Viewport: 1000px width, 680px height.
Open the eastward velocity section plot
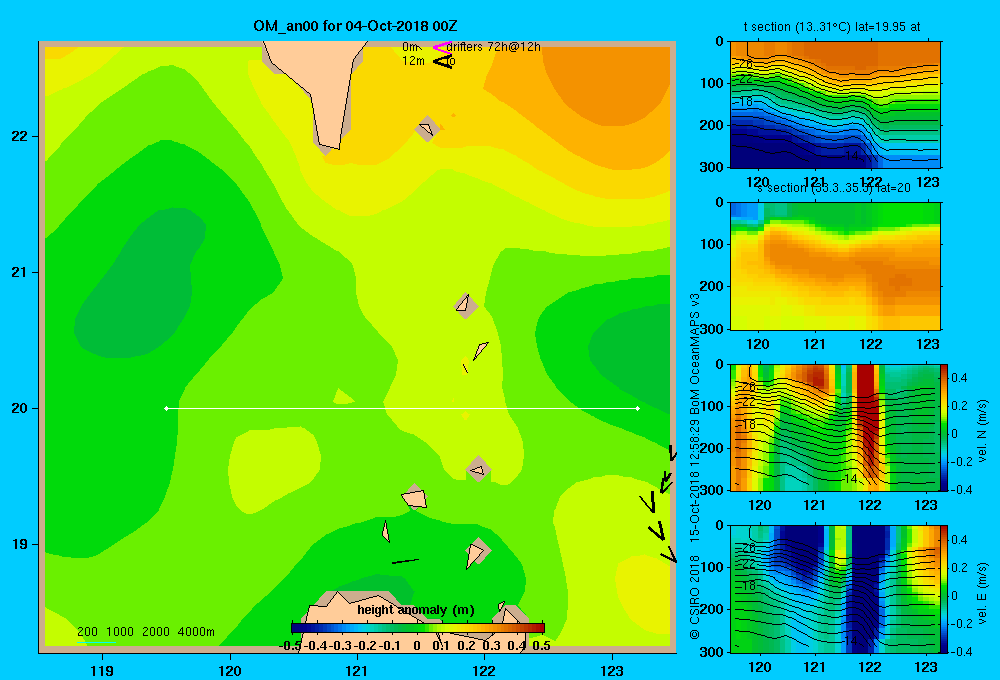[835, 589]
